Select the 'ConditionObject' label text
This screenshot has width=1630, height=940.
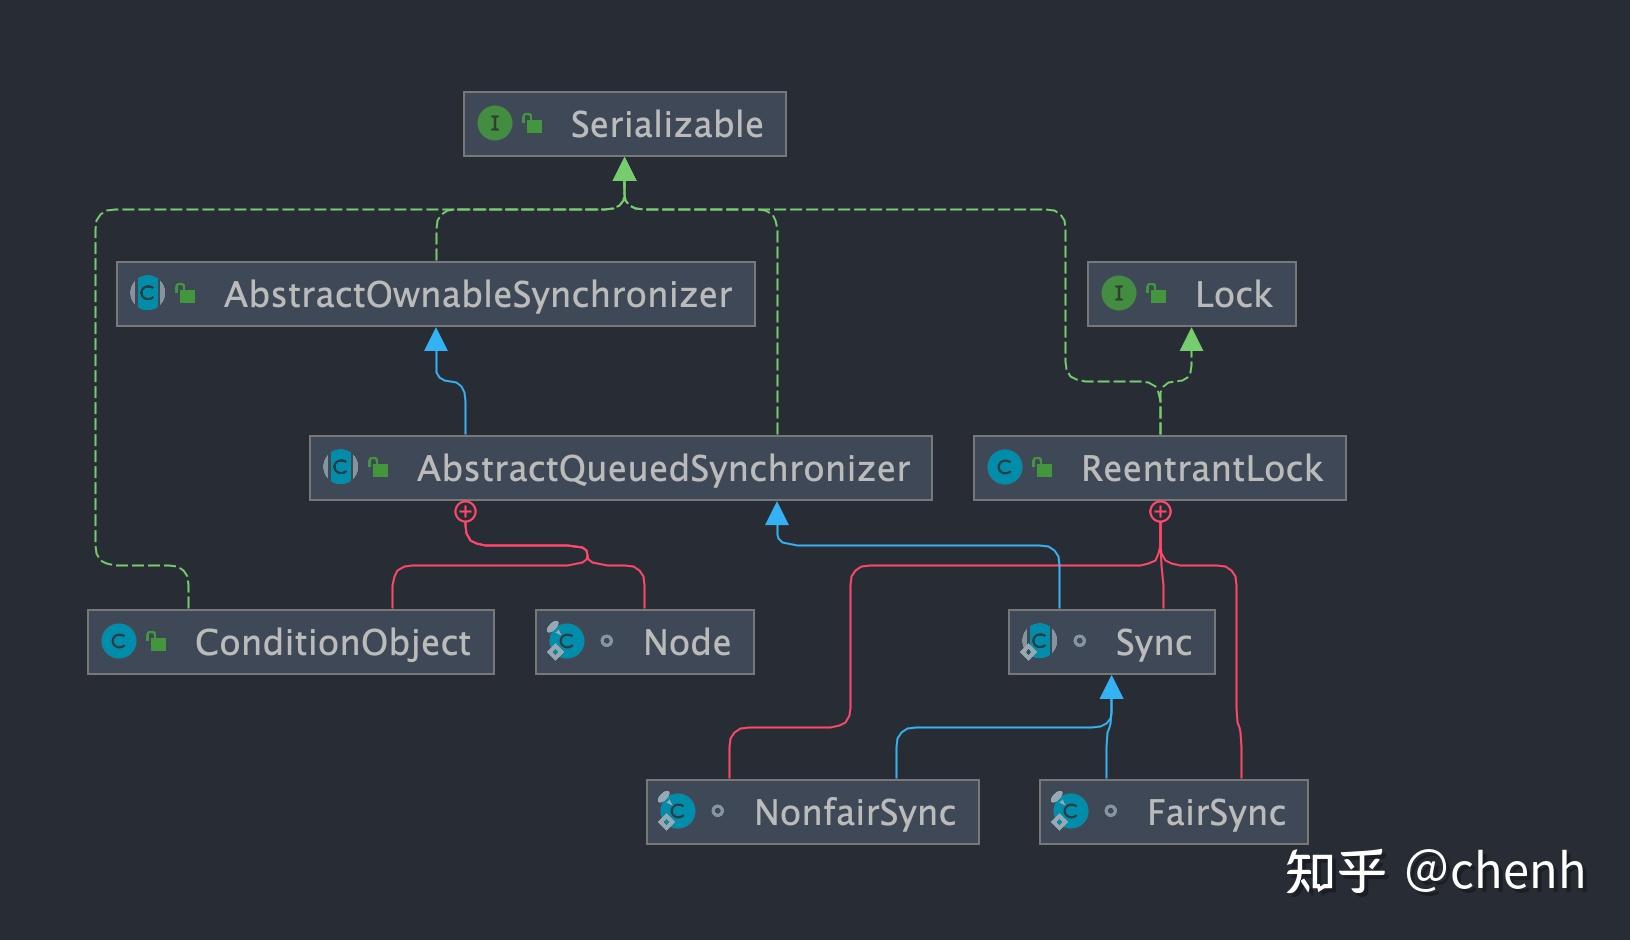coord(333,643)
